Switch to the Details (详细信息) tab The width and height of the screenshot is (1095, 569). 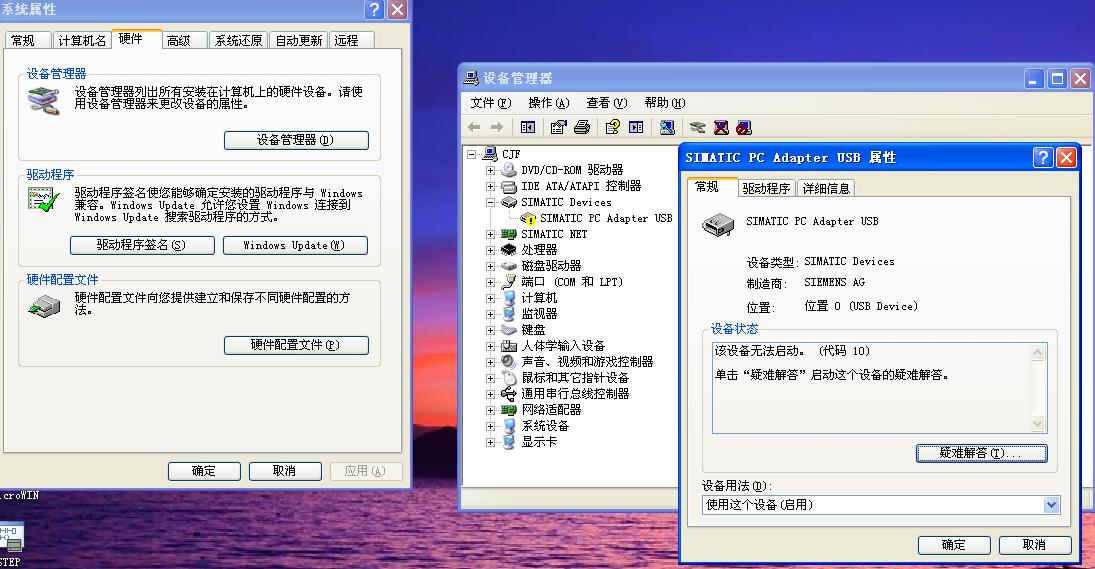tap(826, 189)
